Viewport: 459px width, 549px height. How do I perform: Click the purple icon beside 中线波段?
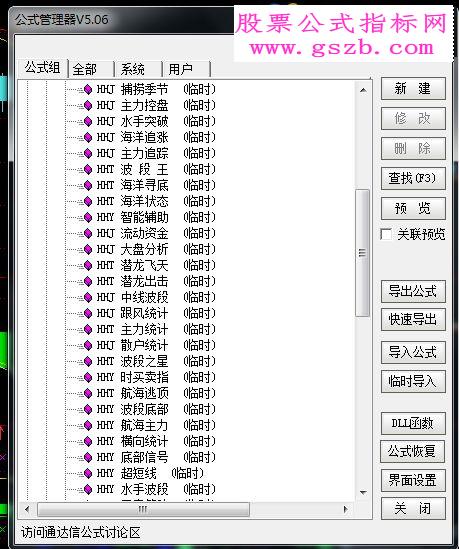pos(88,298)
